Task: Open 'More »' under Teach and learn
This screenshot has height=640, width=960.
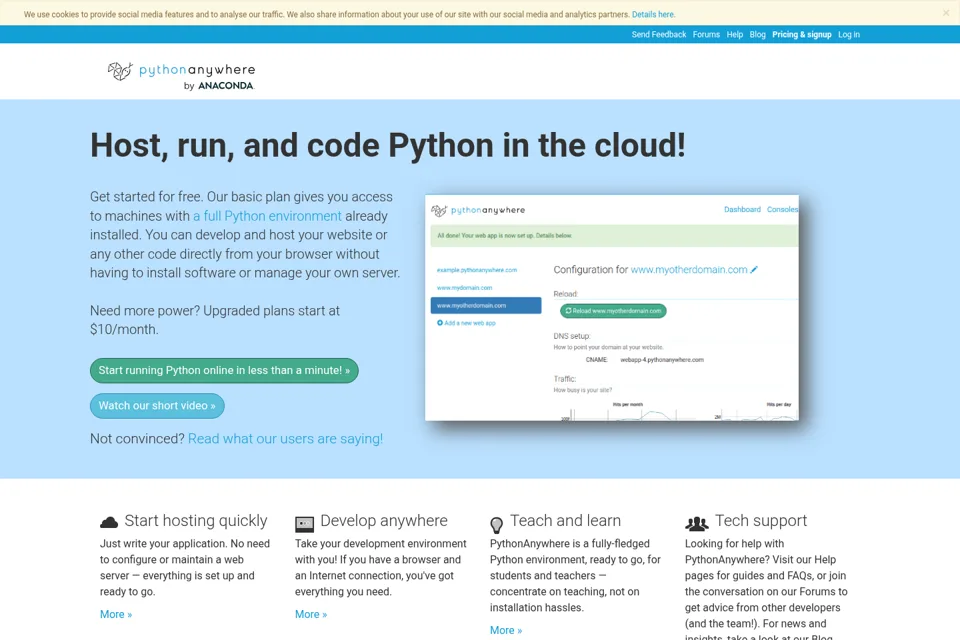Action: 506,630
